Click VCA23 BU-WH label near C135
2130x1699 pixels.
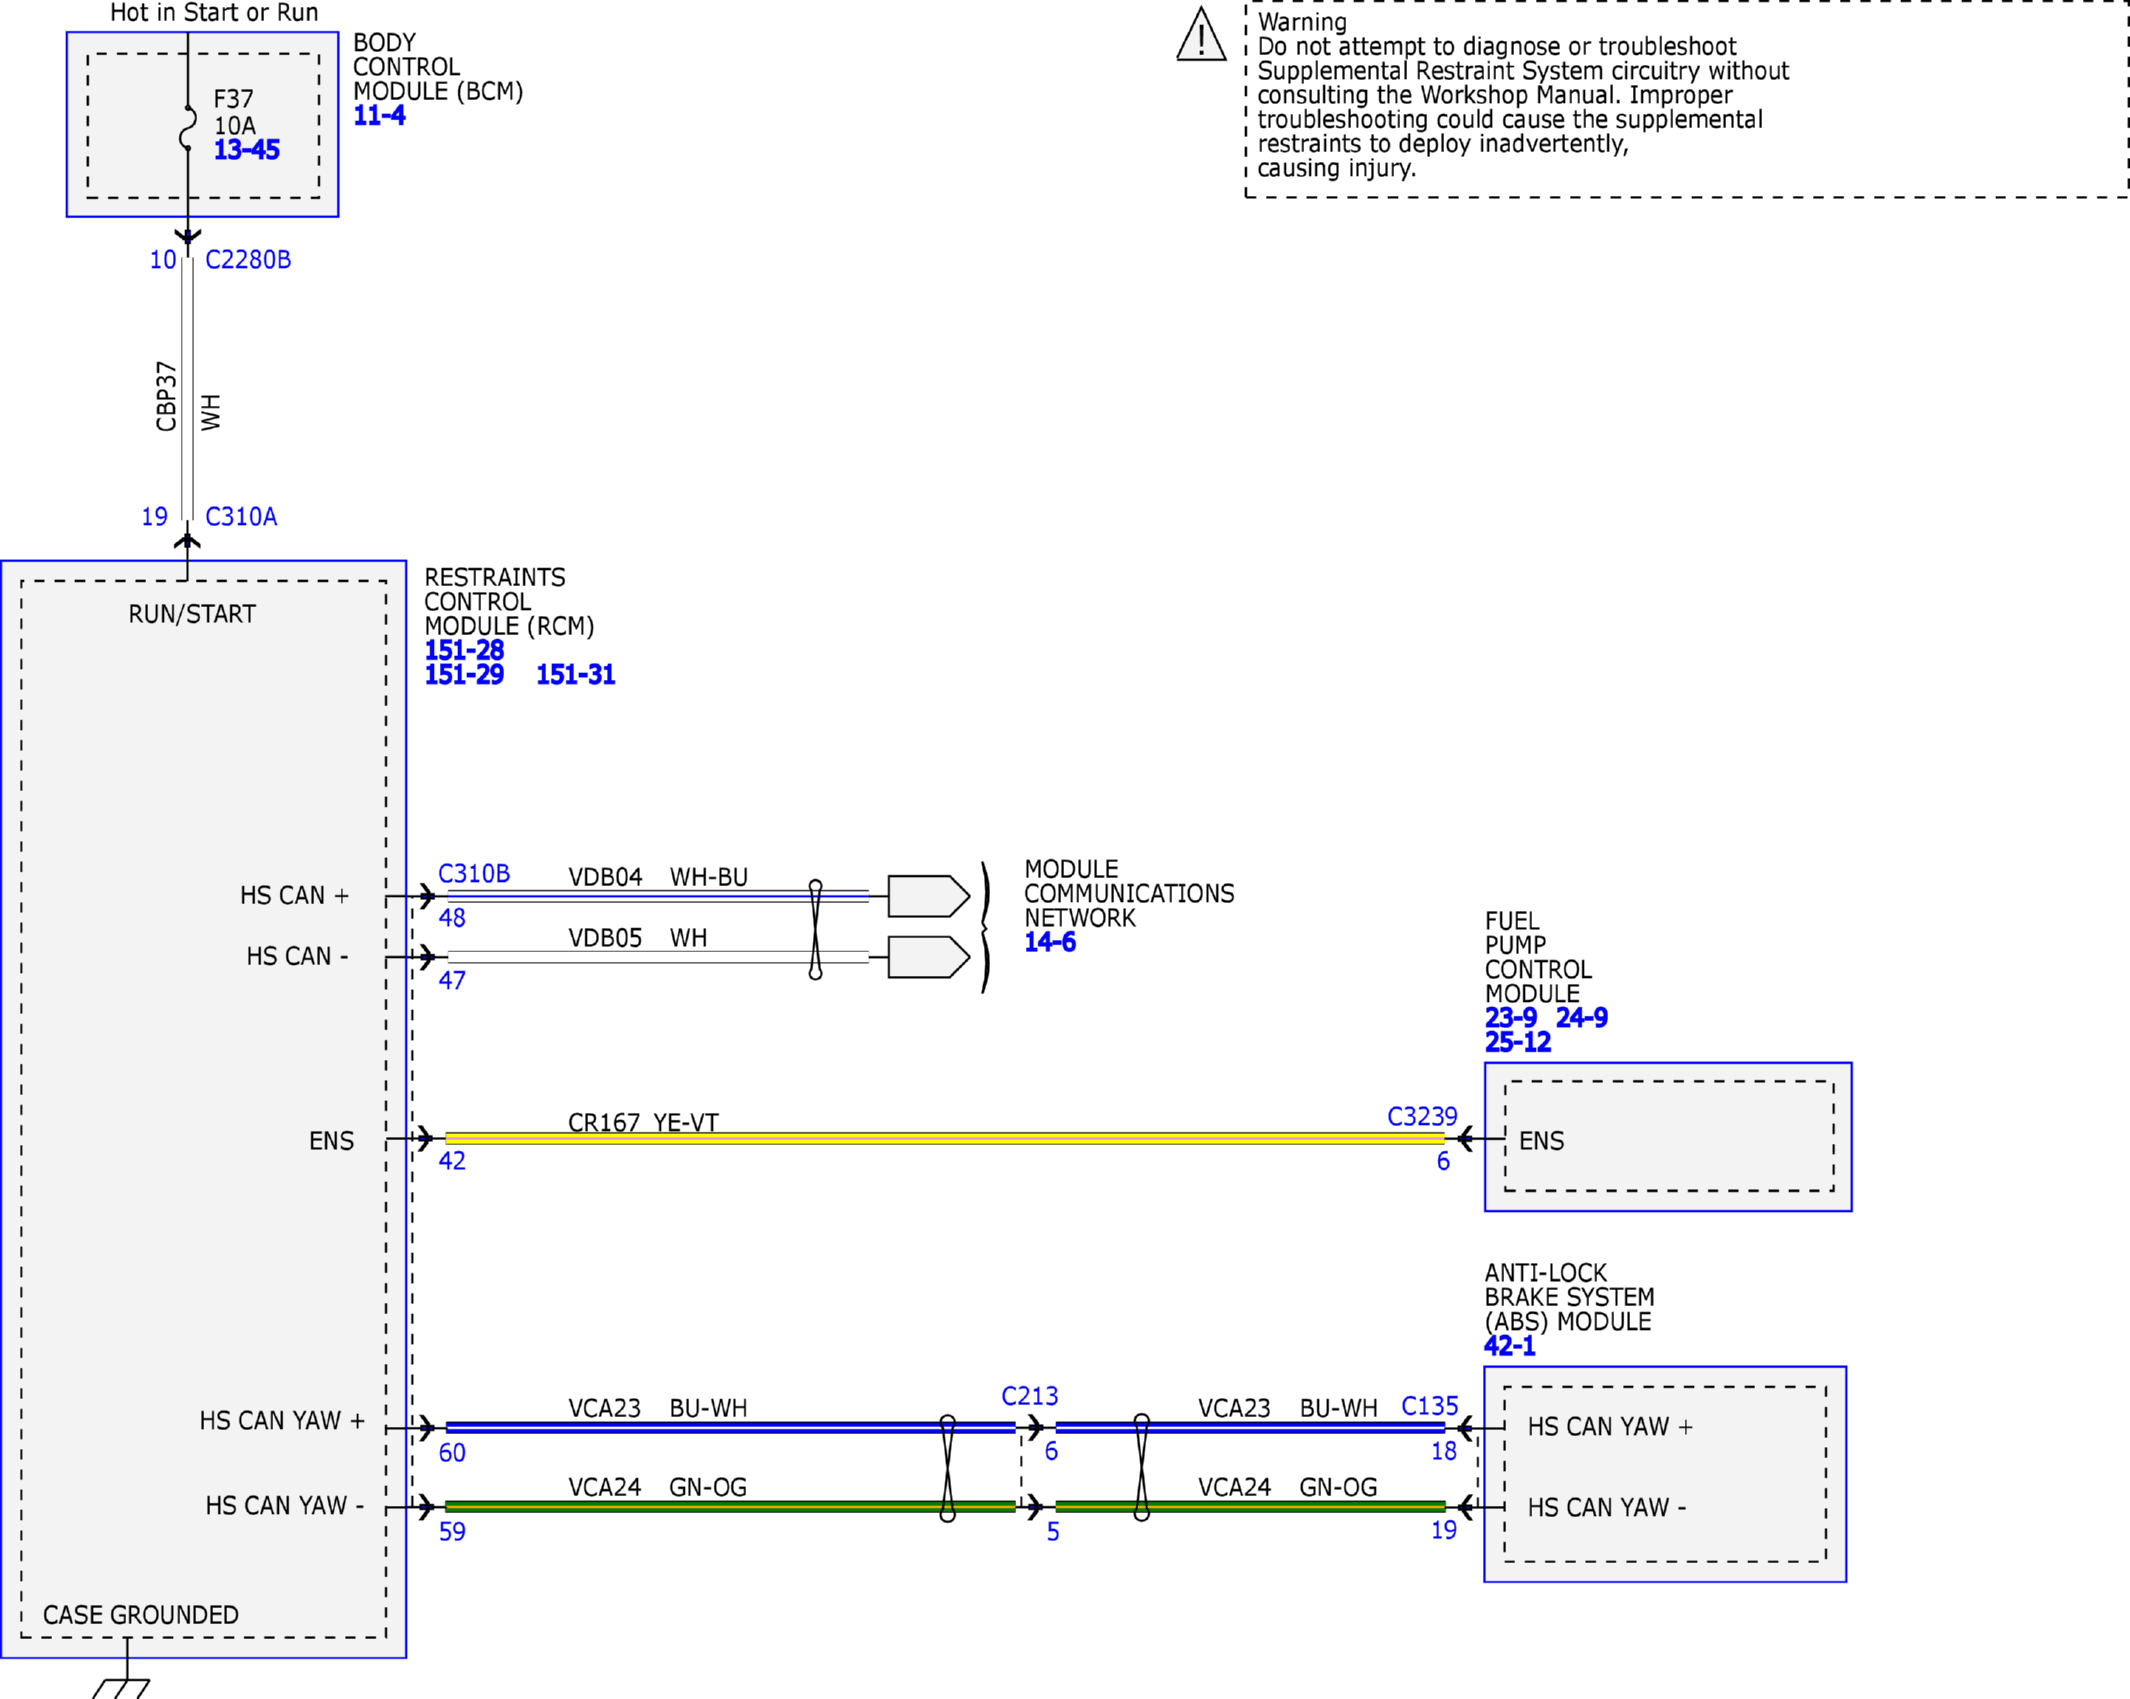[1288, 1408]
